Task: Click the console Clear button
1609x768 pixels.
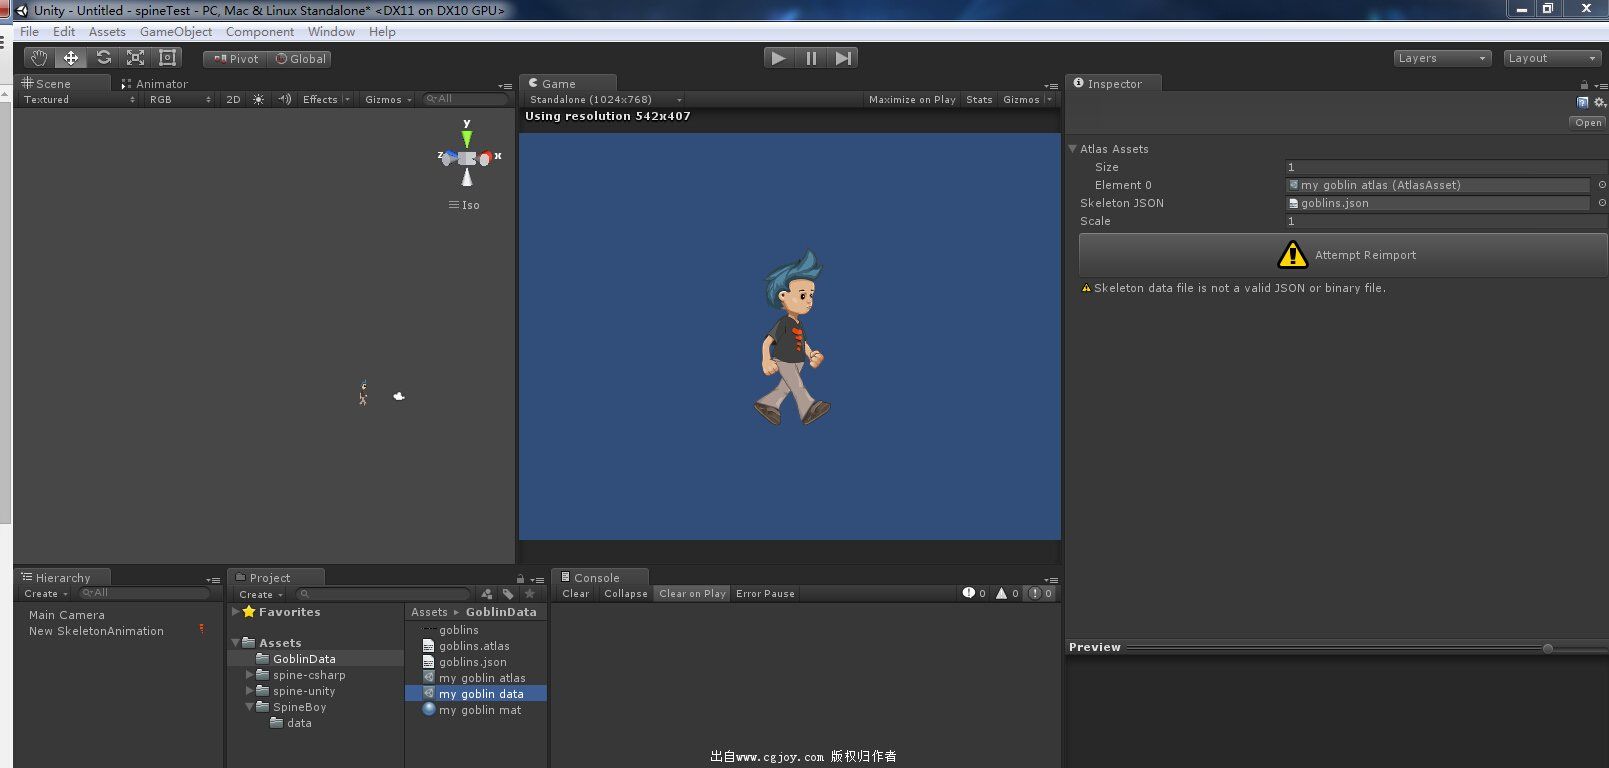Action: [x=576, y=593]
